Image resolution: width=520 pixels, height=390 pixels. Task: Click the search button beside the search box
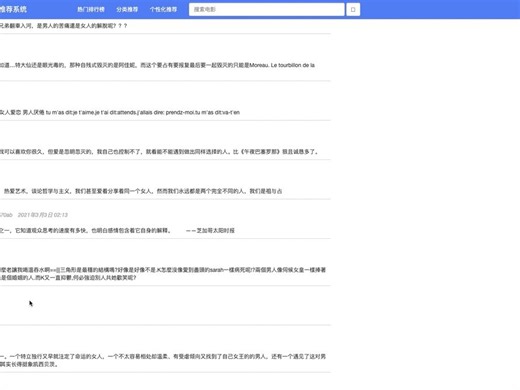click(353, 9)
